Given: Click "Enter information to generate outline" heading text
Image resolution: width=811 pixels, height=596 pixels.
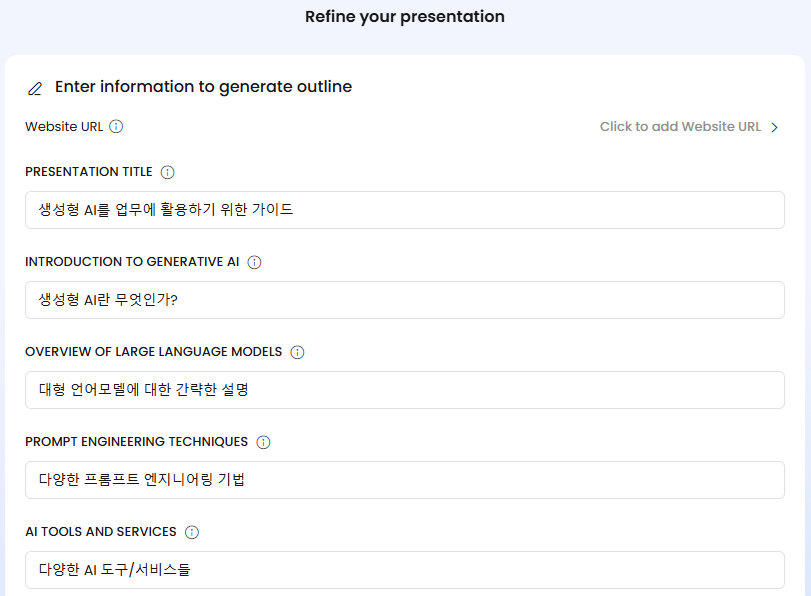Looking at the screenshot, I should coord(203,87).
